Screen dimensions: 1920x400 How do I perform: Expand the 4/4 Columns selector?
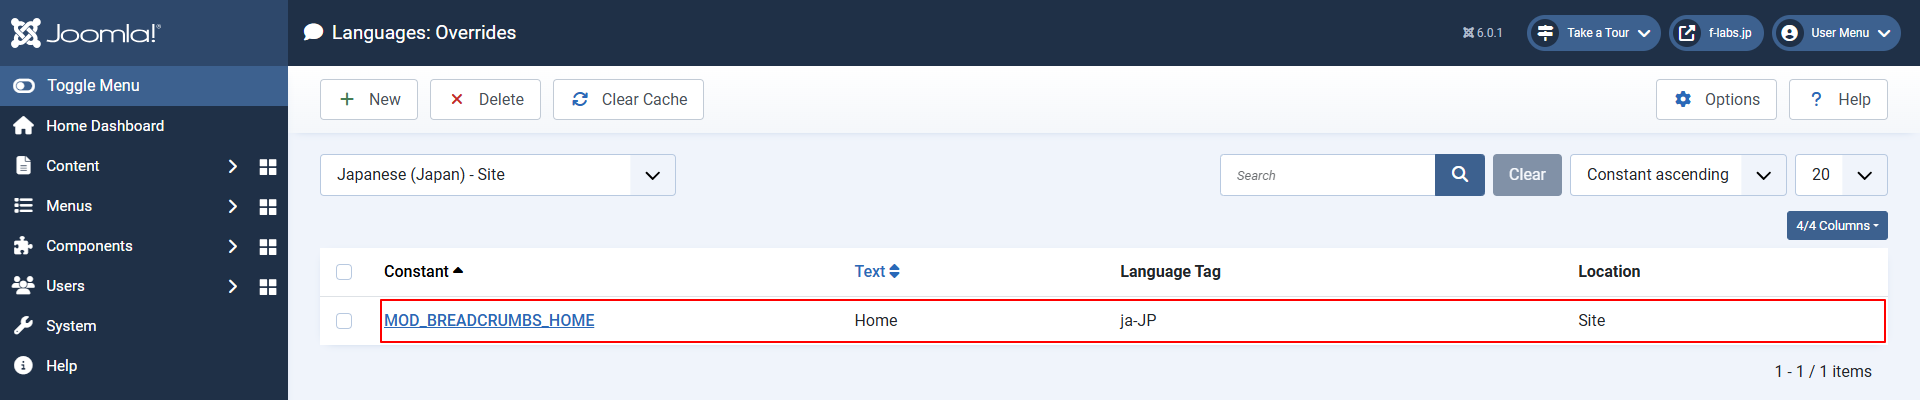tap(1836, 226)
